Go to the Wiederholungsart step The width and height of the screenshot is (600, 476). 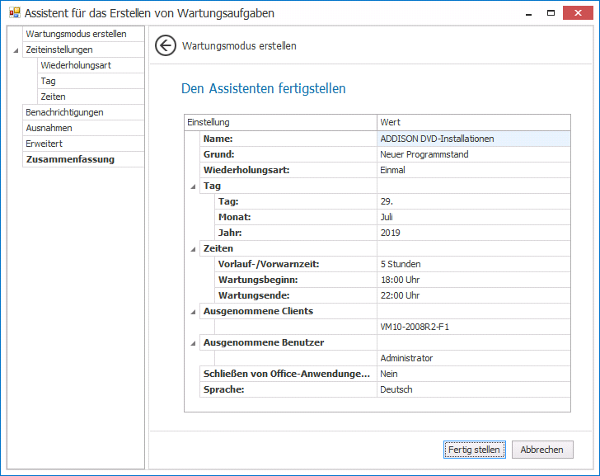click(91, 65)
